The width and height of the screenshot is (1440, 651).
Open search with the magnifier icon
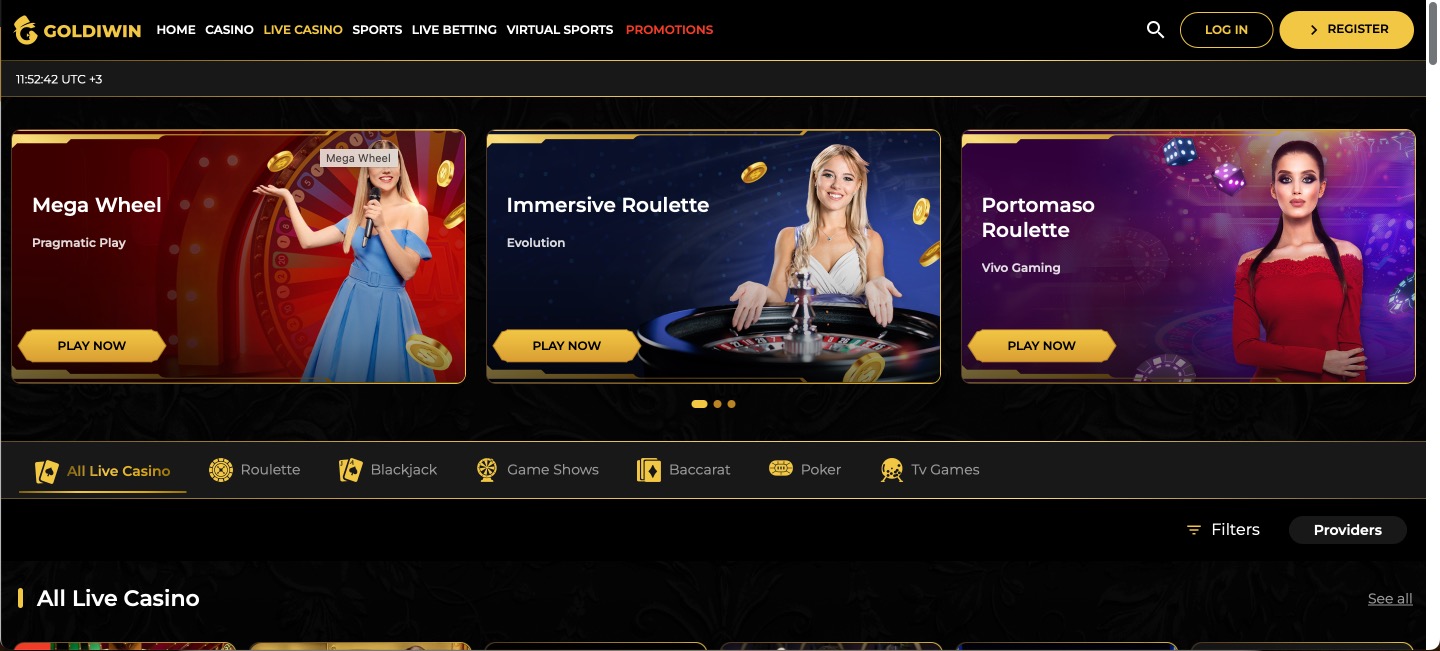[x=1155, y=30]
